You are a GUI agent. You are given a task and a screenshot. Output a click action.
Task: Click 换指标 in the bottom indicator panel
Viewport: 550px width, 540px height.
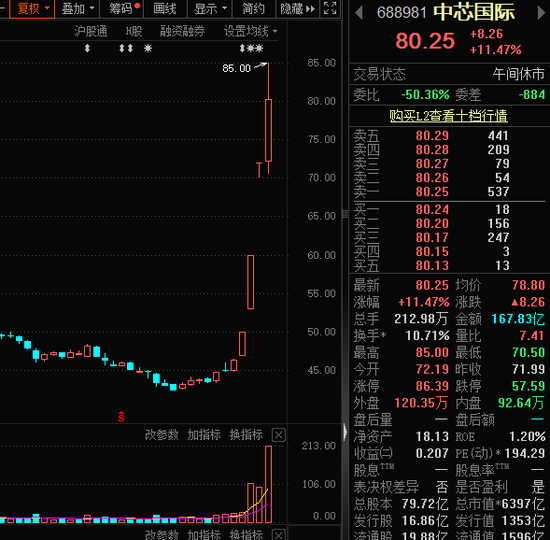(x=246, y=535)
